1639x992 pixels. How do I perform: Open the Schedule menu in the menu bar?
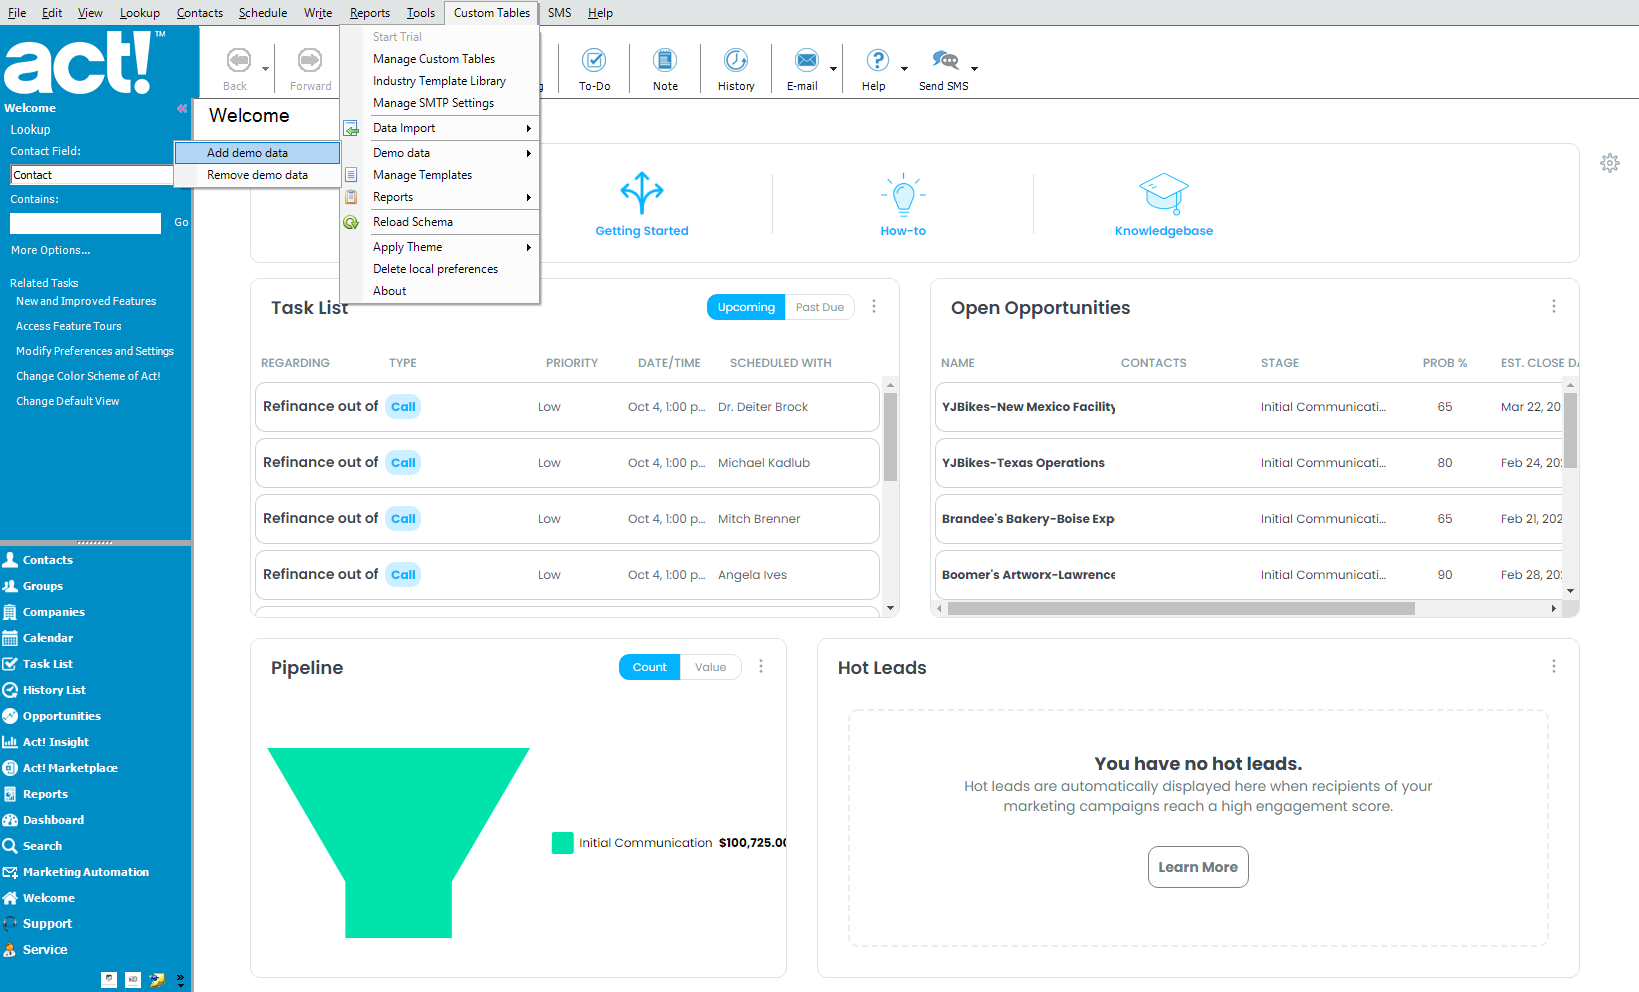pos(263,13)
